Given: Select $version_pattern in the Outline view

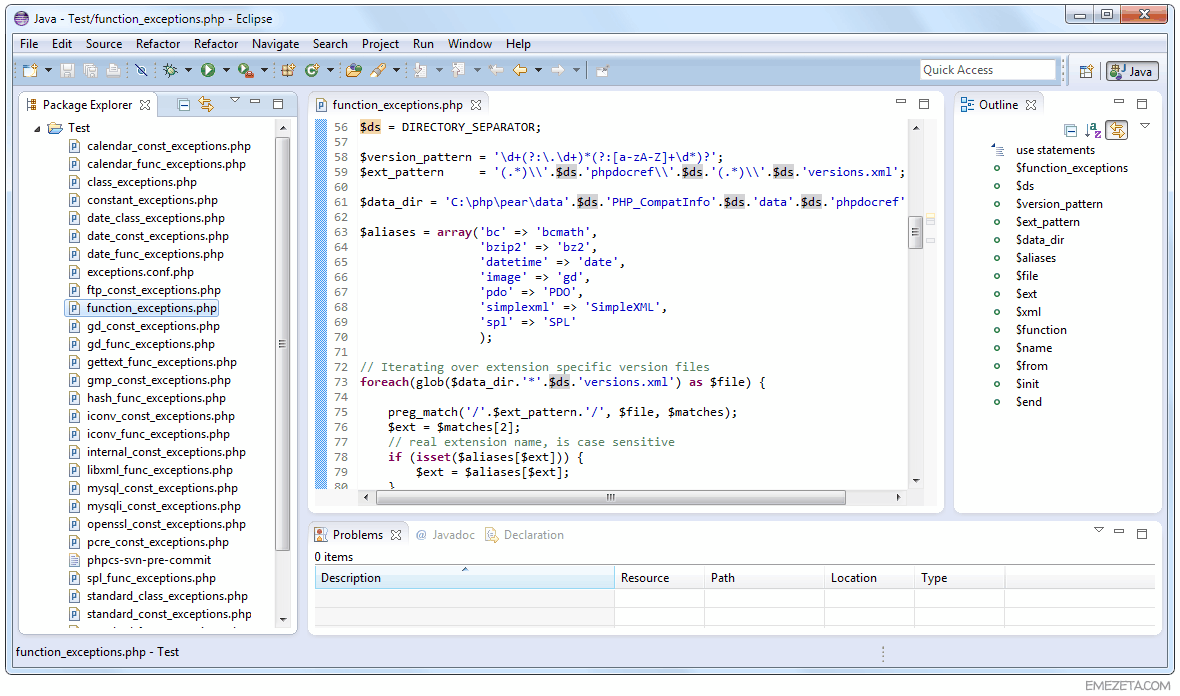Looking at the screenshot, I should tap(1059, 204).
